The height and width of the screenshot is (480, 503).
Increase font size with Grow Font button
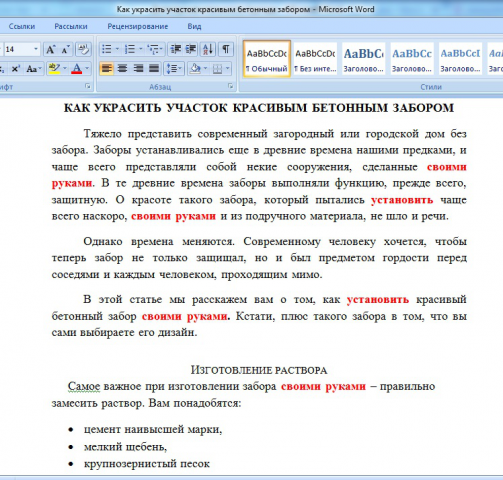[x=50, y=50]
